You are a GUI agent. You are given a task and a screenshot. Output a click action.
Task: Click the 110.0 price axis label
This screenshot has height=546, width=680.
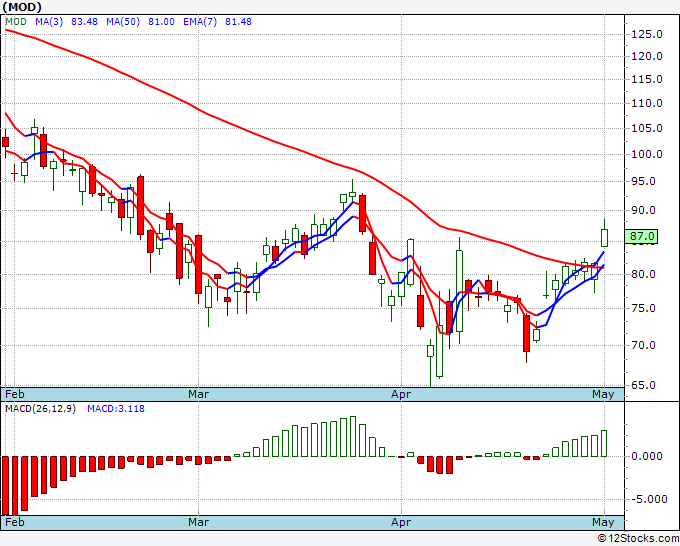click(647, 103)
